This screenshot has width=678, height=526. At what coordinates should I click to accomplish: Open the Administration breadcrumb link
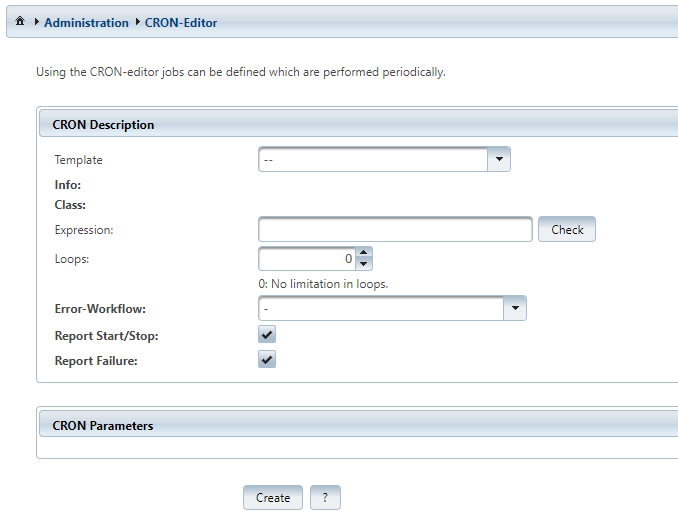tap(86, 22)
